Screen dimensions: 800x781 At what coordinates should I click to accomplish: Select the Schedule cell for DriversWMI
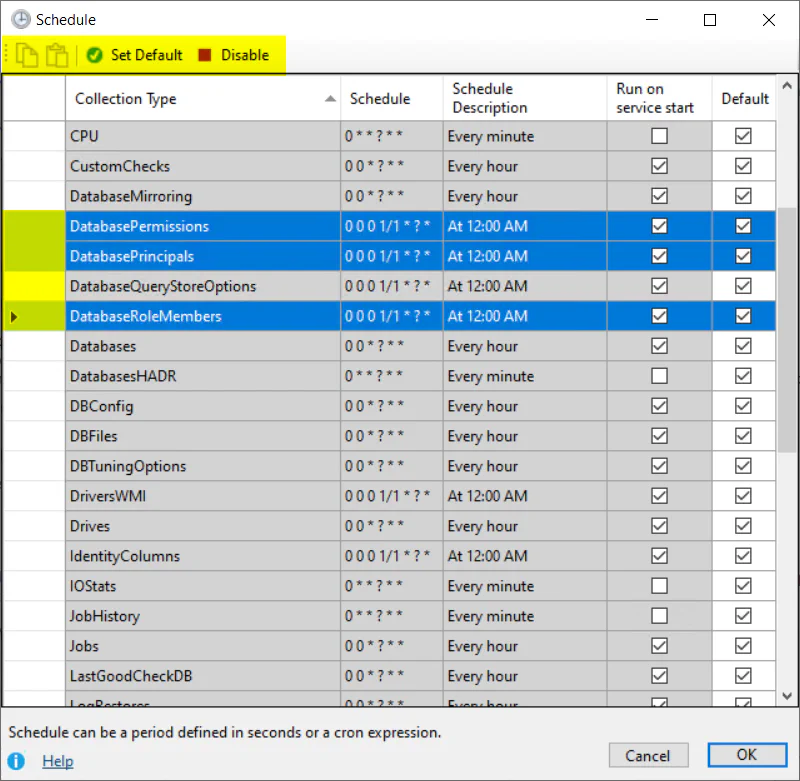click(391, 496)
